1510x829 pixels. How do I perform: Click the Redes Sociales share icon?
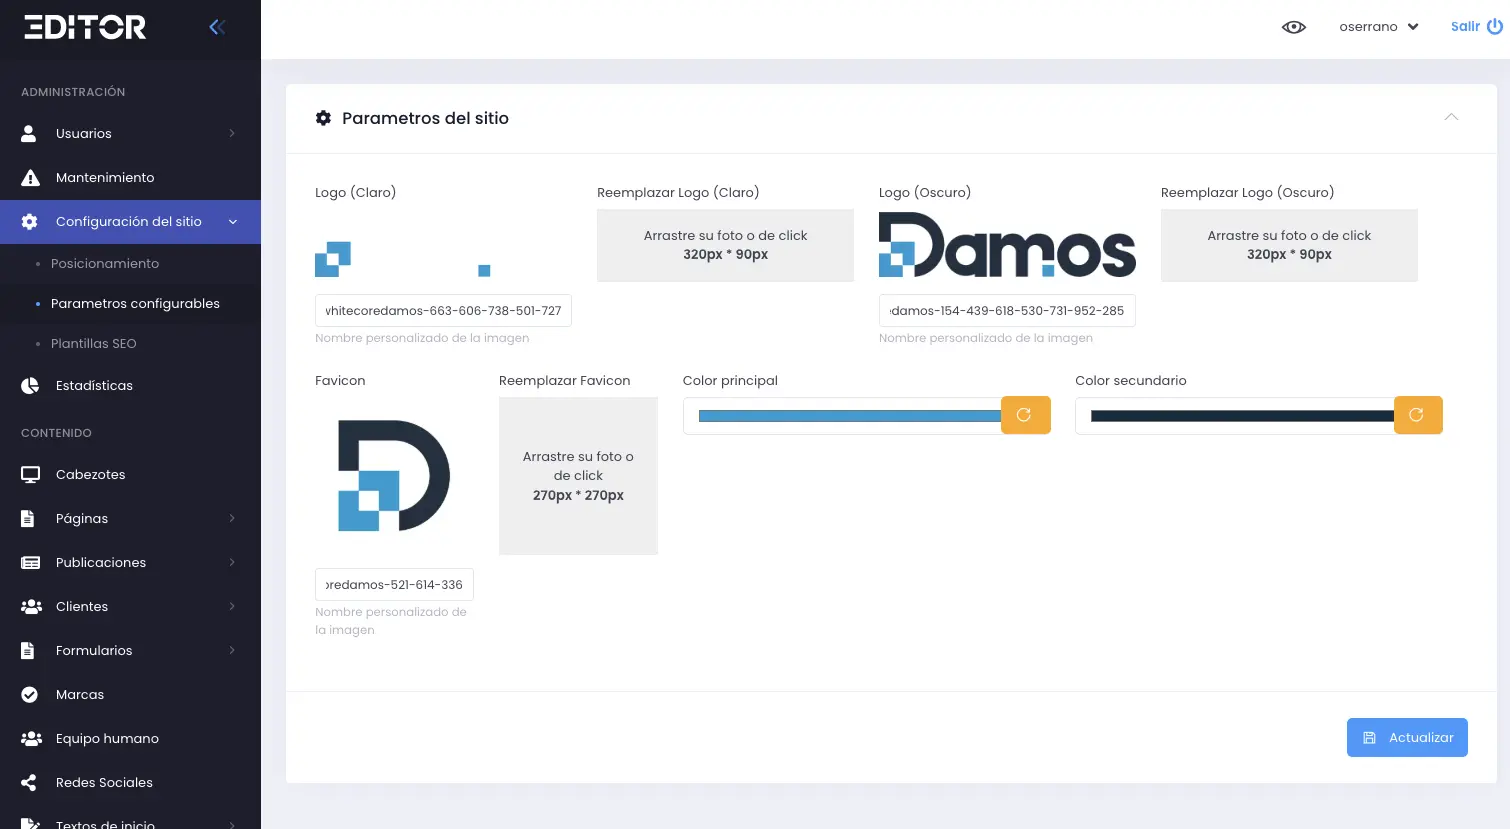[30, 783]
